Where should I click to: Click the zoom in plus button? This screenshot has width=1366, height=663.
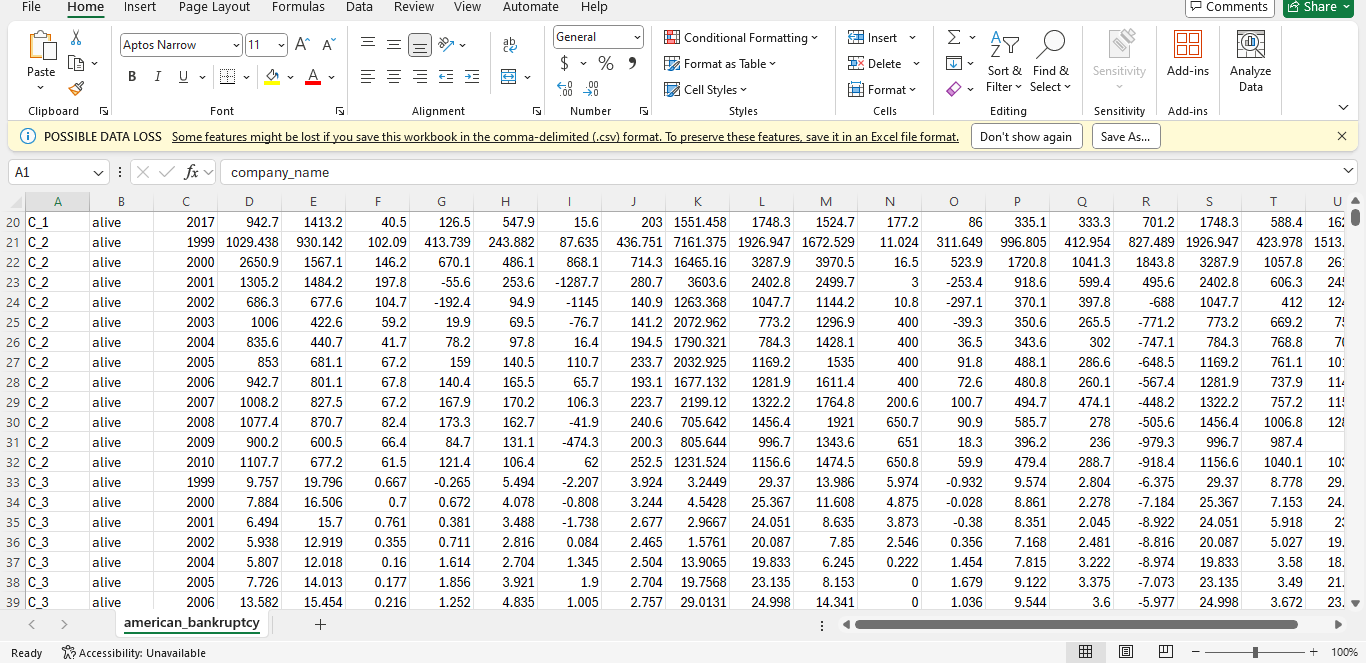(1314, 652)
